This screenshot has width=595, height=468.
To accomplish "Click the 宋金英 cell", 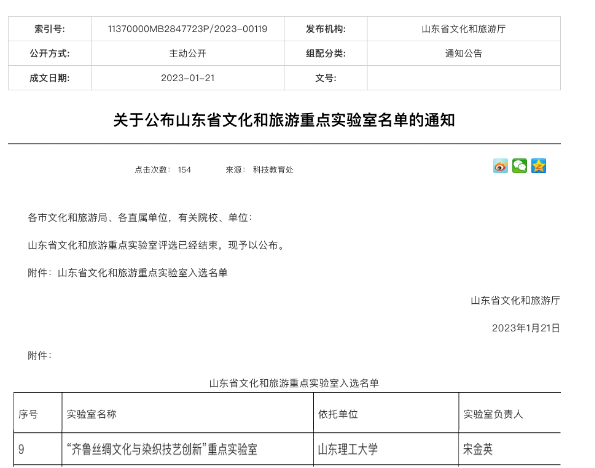I will tap(510, 449).
